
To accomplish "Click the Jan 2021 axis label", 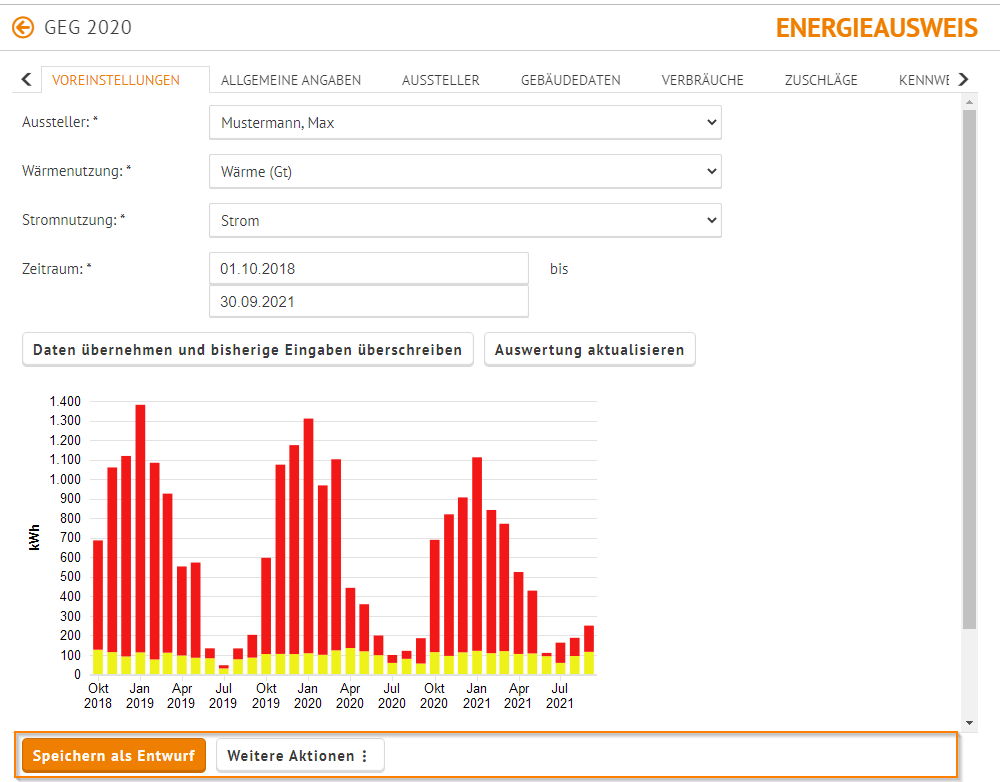I will pos(476,696).
